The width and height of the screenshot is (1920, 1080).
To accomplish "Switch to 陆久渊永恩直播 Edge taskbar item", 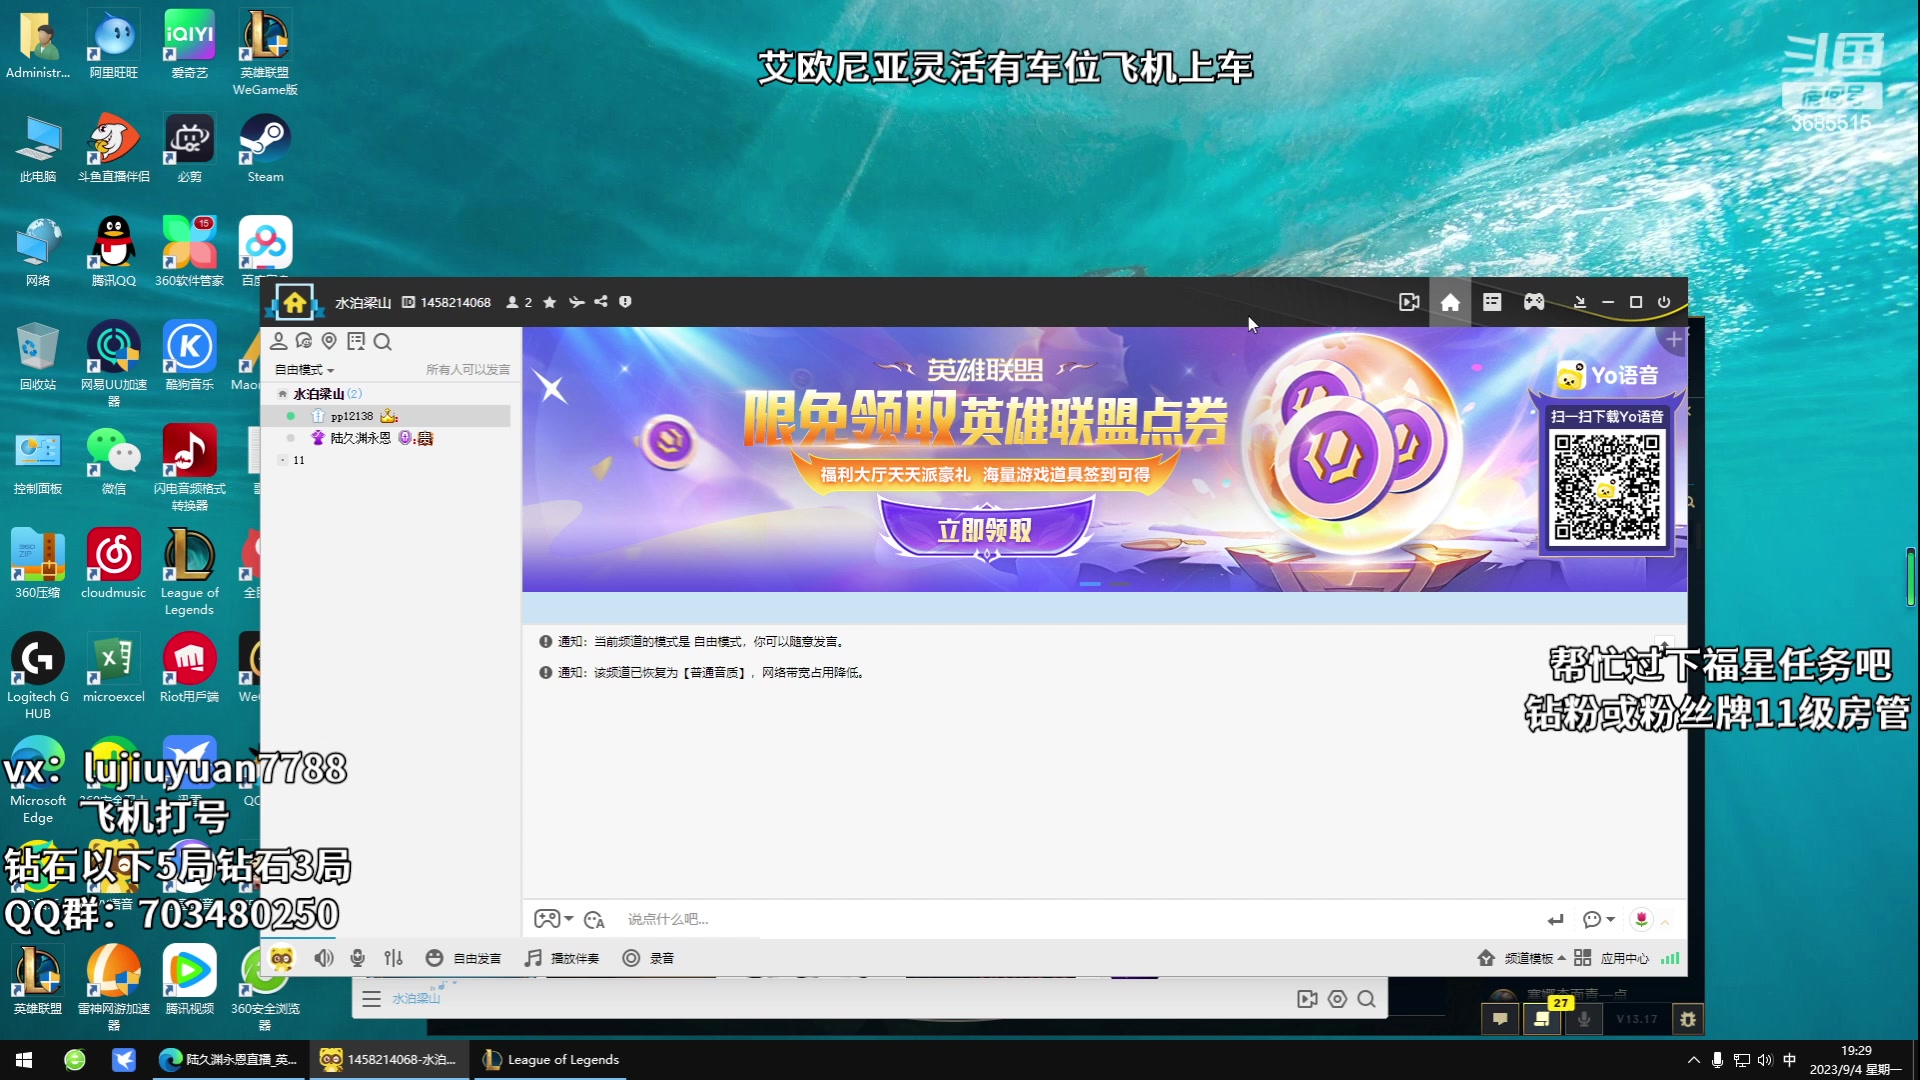I will pyautogui.click(x=228, y=1060).
